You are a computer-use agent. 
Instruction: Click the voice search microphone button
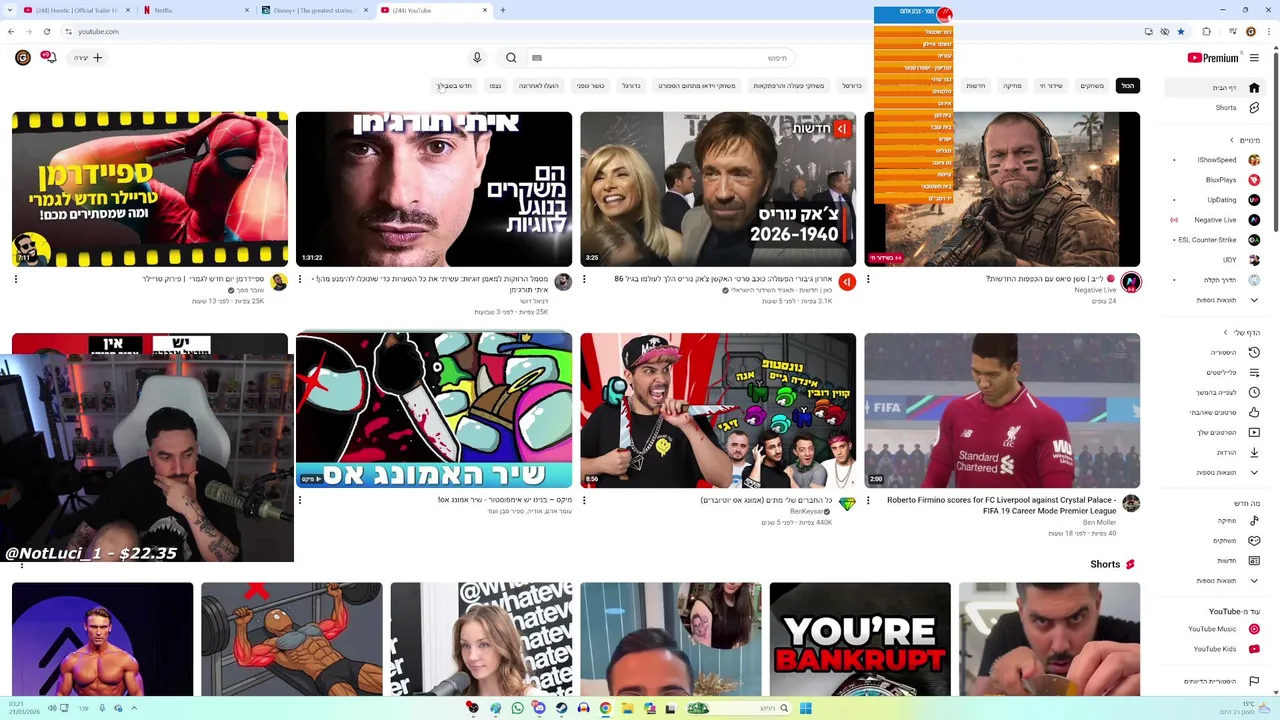[x=477, y=58]
